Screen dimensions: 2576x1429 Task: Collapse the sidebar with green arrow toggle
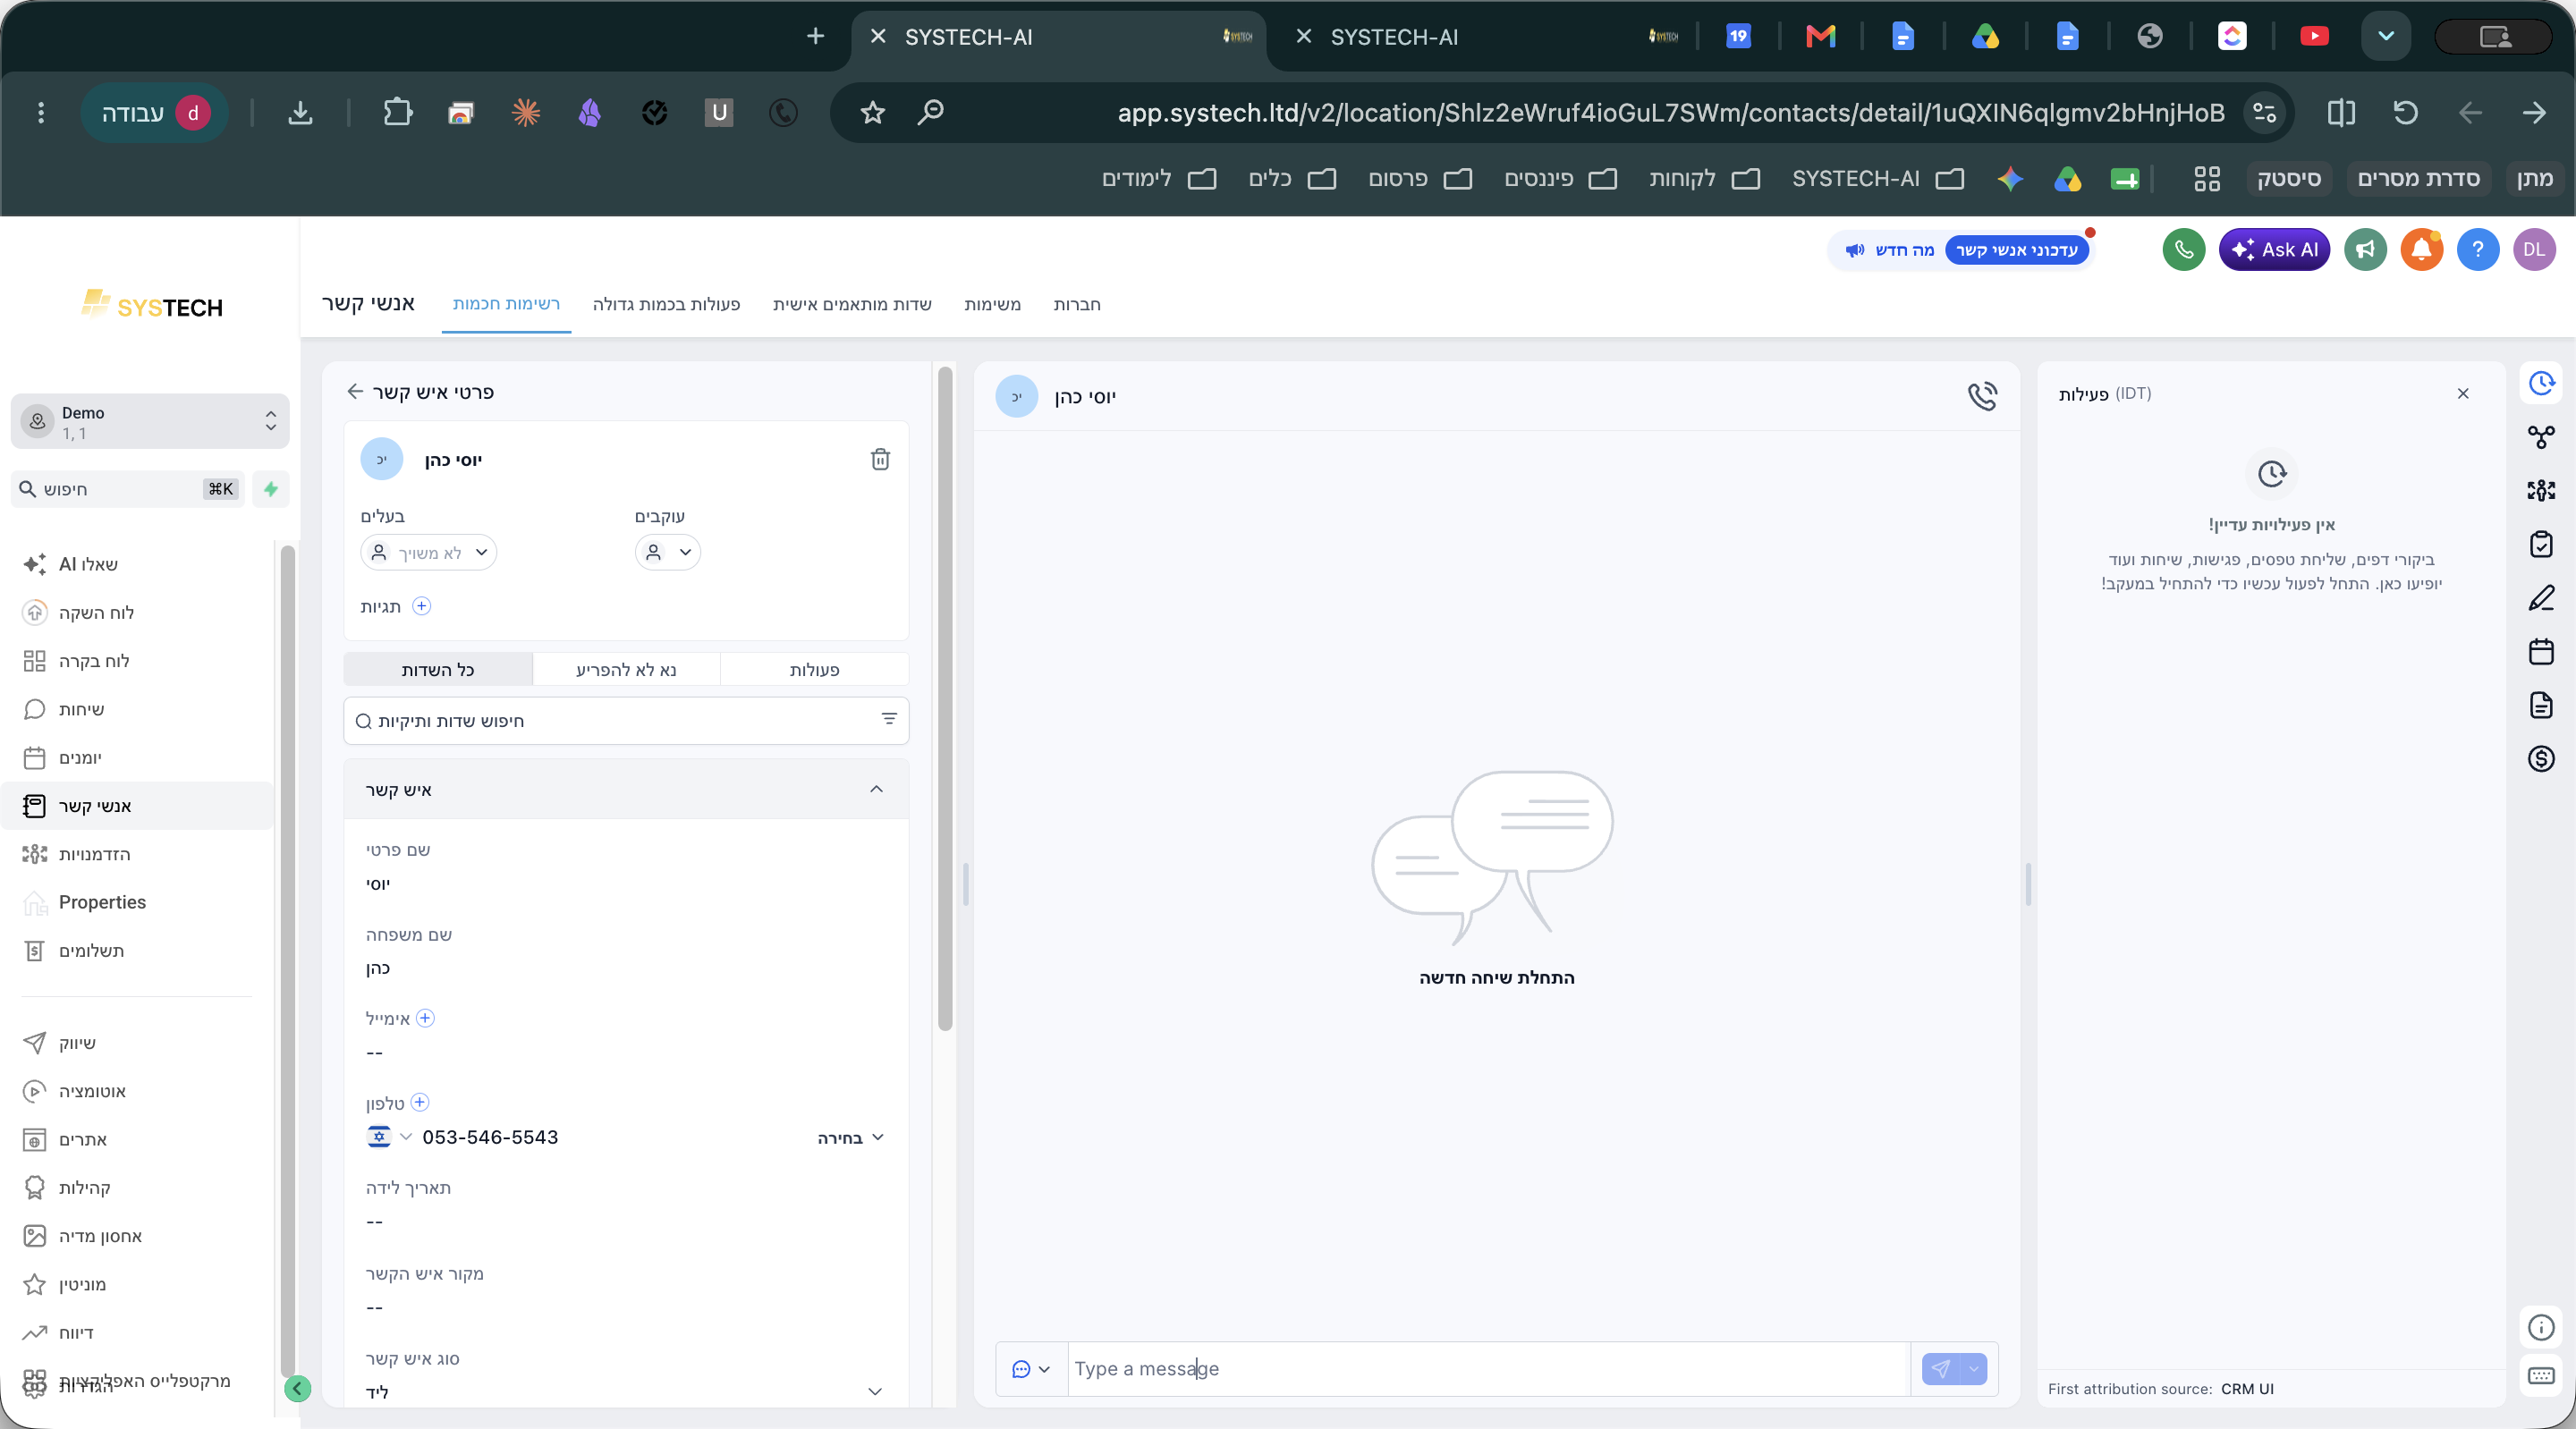click(297, 1388)
